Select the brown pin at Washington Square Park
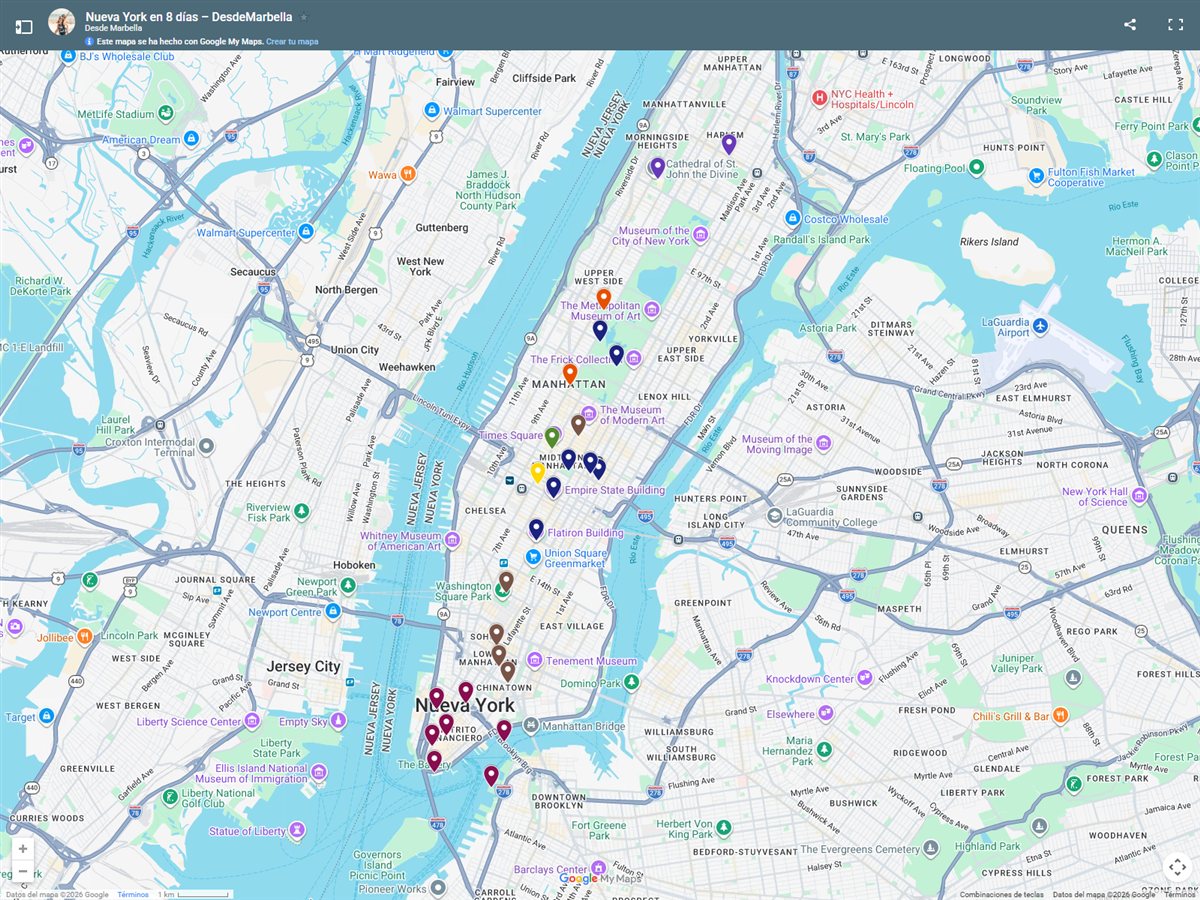1200x900 pixels. [506, 580]
